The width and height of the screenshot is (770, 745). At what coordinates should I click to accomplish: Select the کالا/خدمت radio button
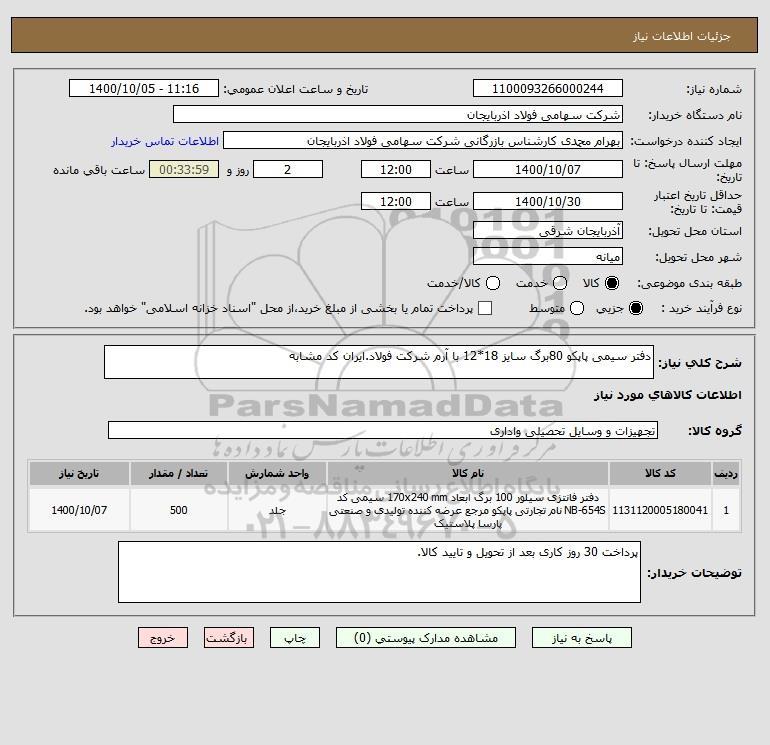point(493,283)
